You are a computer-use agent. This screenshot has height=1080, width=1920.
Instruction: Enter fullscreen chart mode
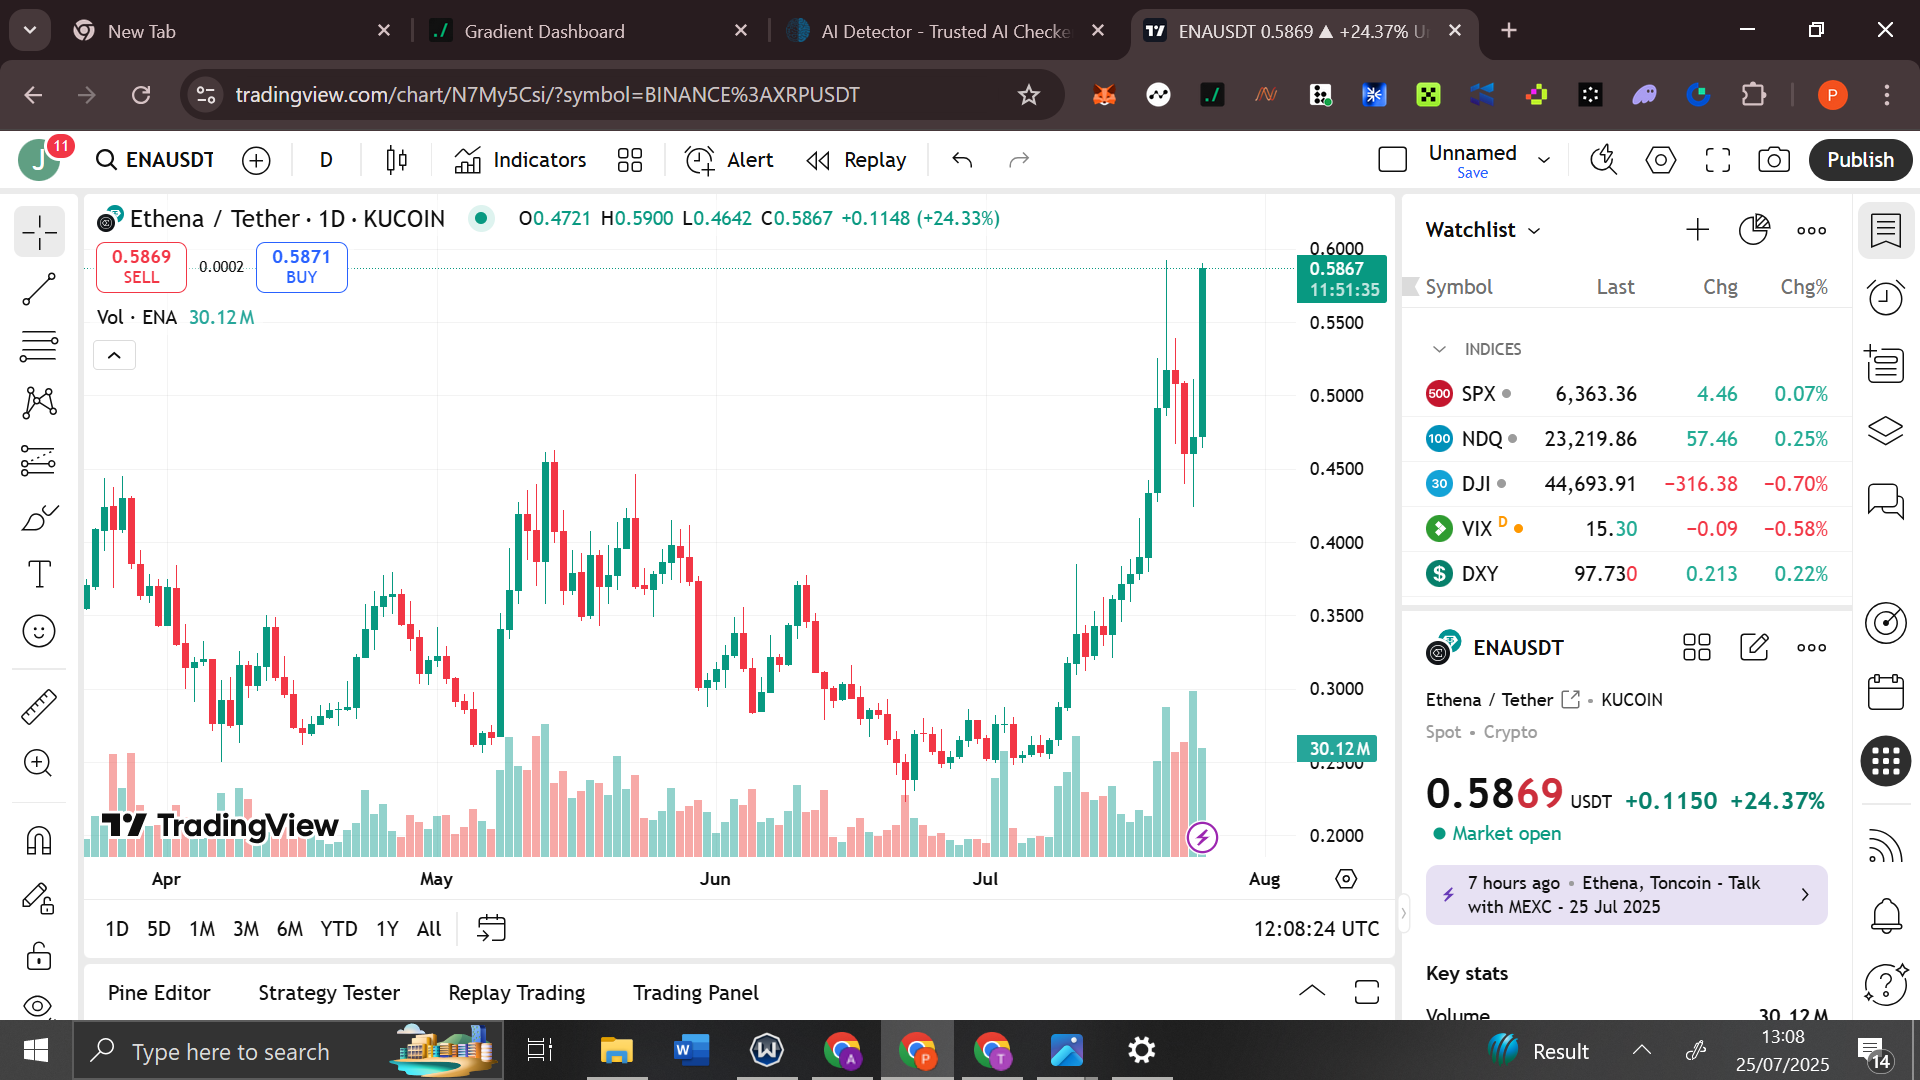1718,160
